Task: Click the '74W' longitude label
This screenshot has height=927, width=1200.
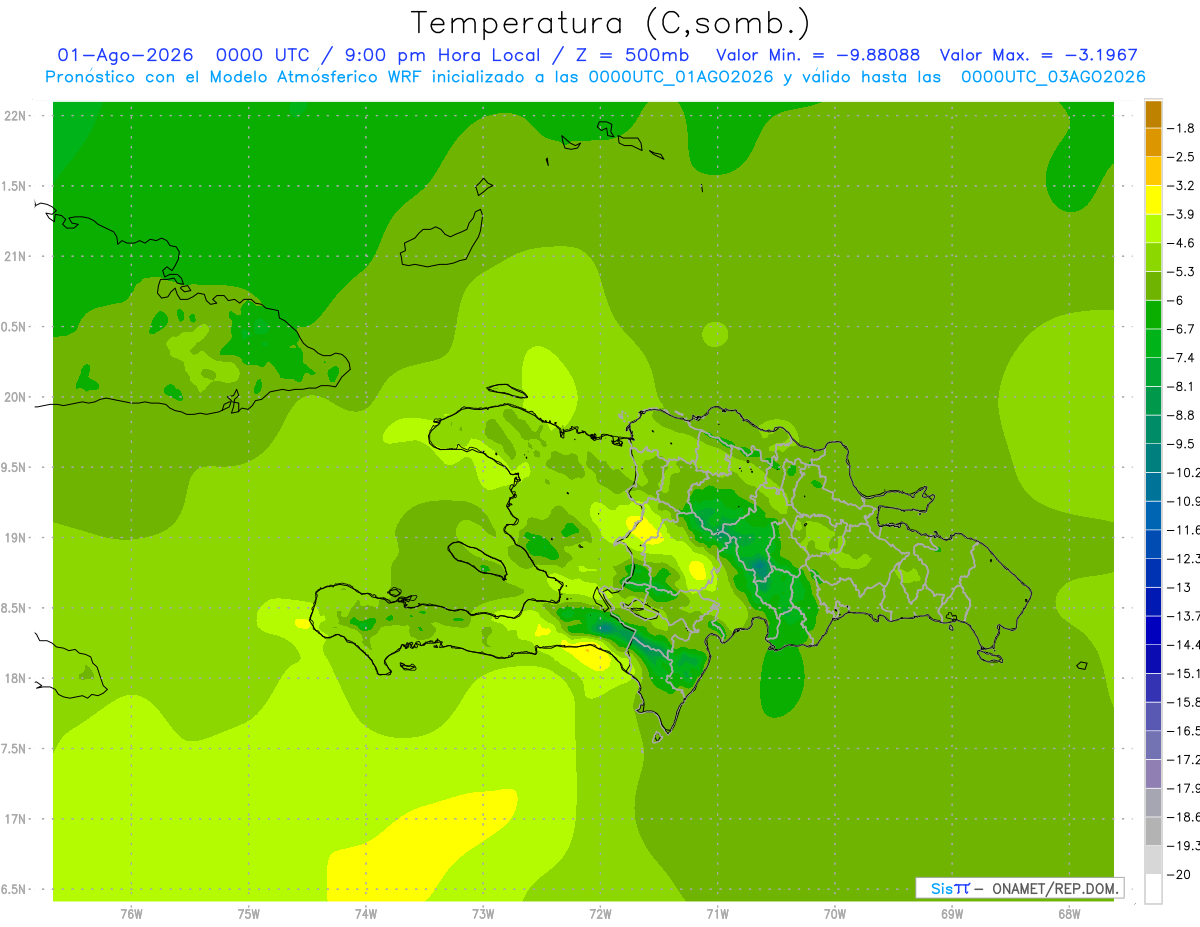Action: click(366, 914)
